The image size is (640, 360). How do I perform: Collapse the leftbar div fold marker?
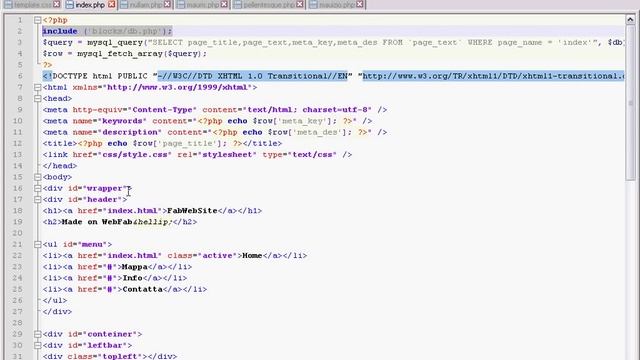click(38, 345)
